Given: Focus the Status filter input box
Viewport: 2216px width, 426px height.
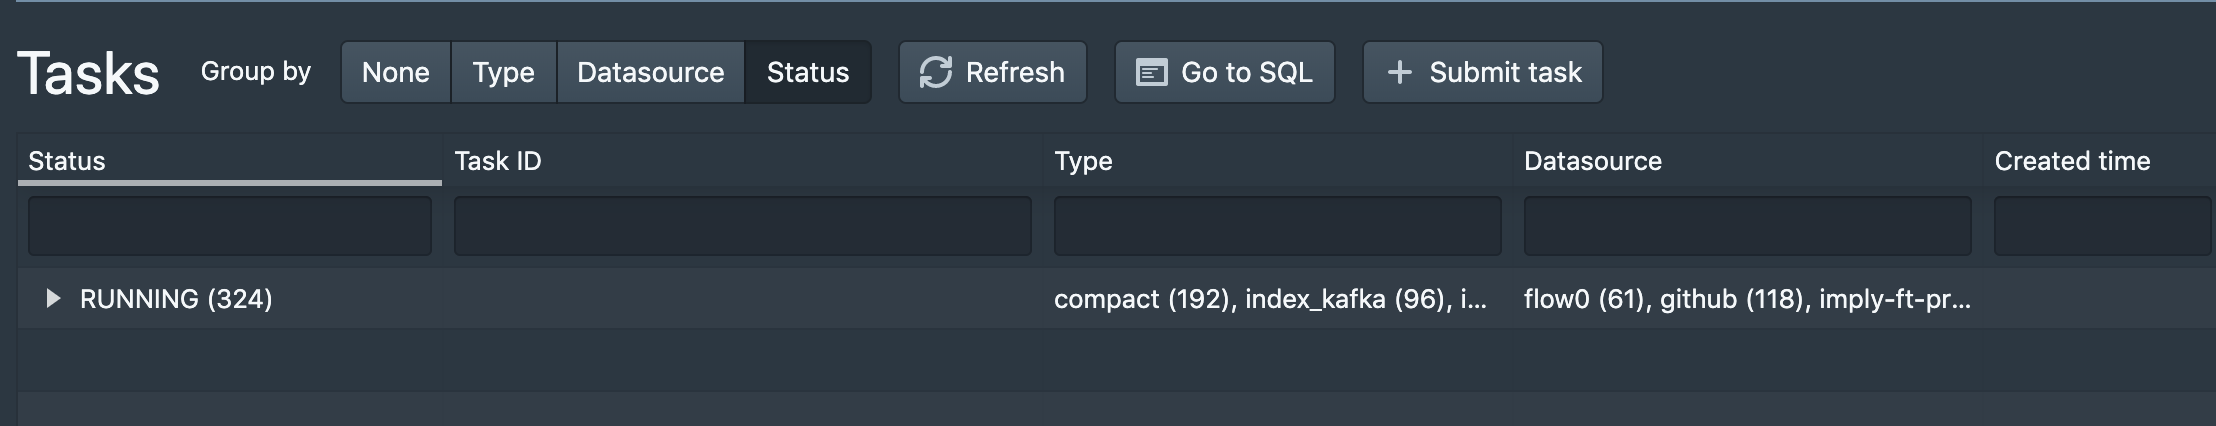Looking at the screenshot, I should click(230, 226).
